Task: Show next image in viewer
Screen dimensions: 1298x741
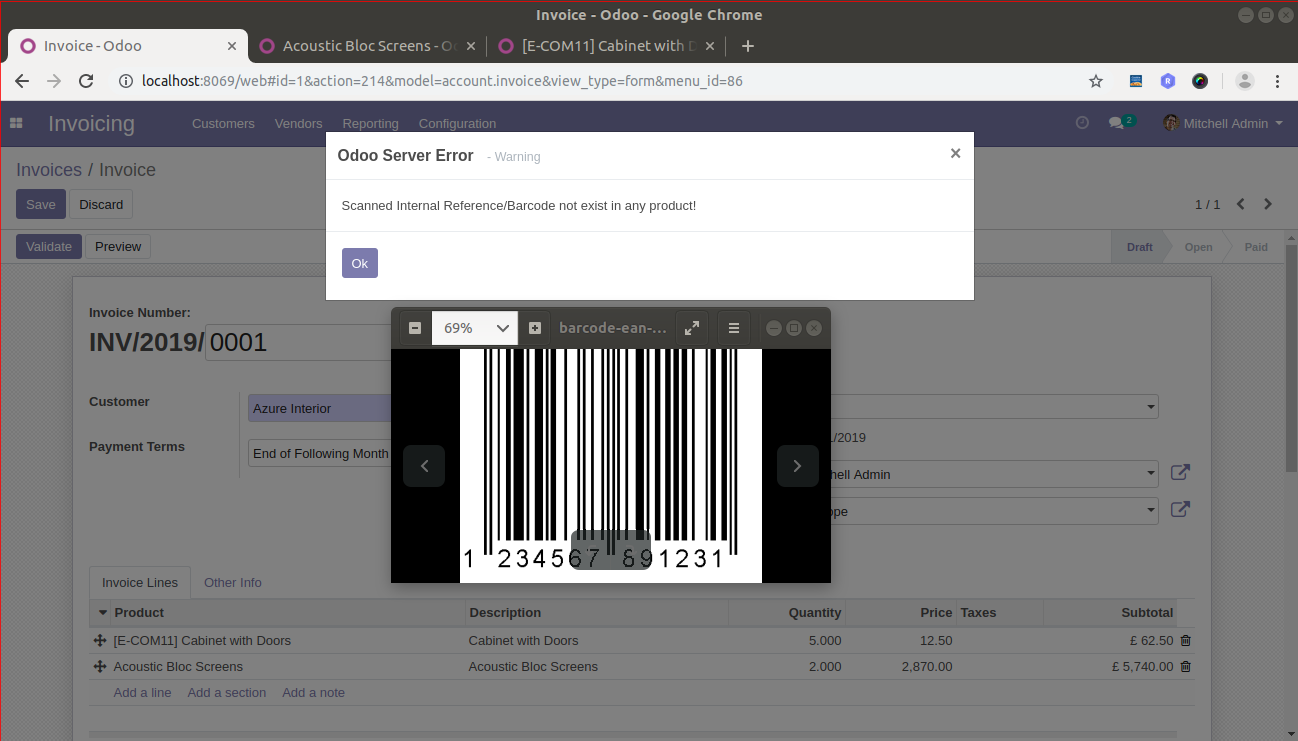Action: (x=798, y=466)
